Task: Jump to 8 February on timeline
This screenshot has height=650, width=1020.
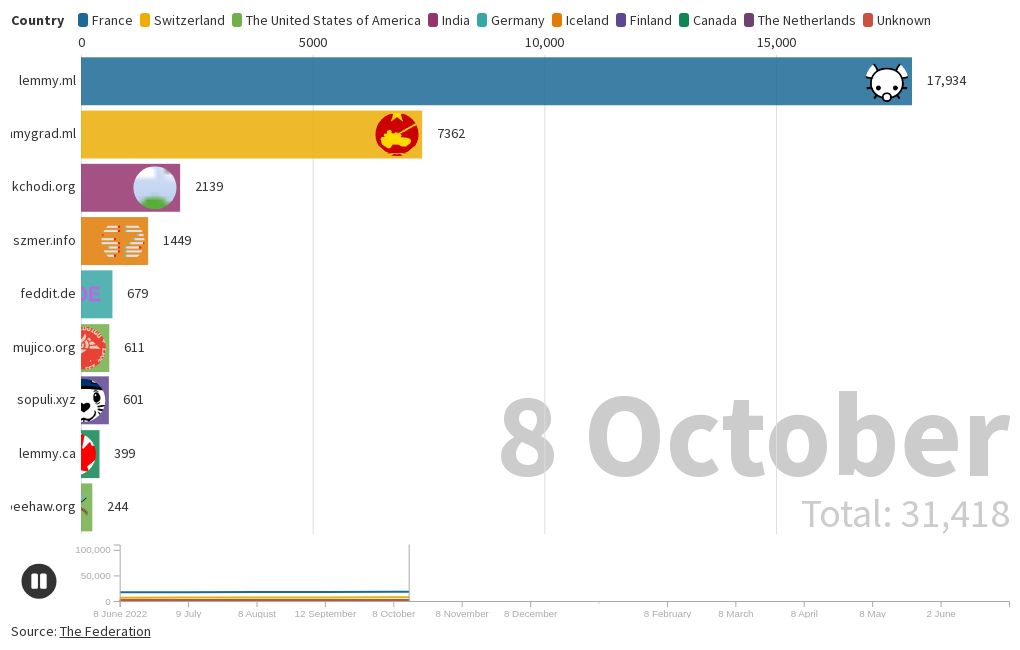Action: tap(667, 613)
